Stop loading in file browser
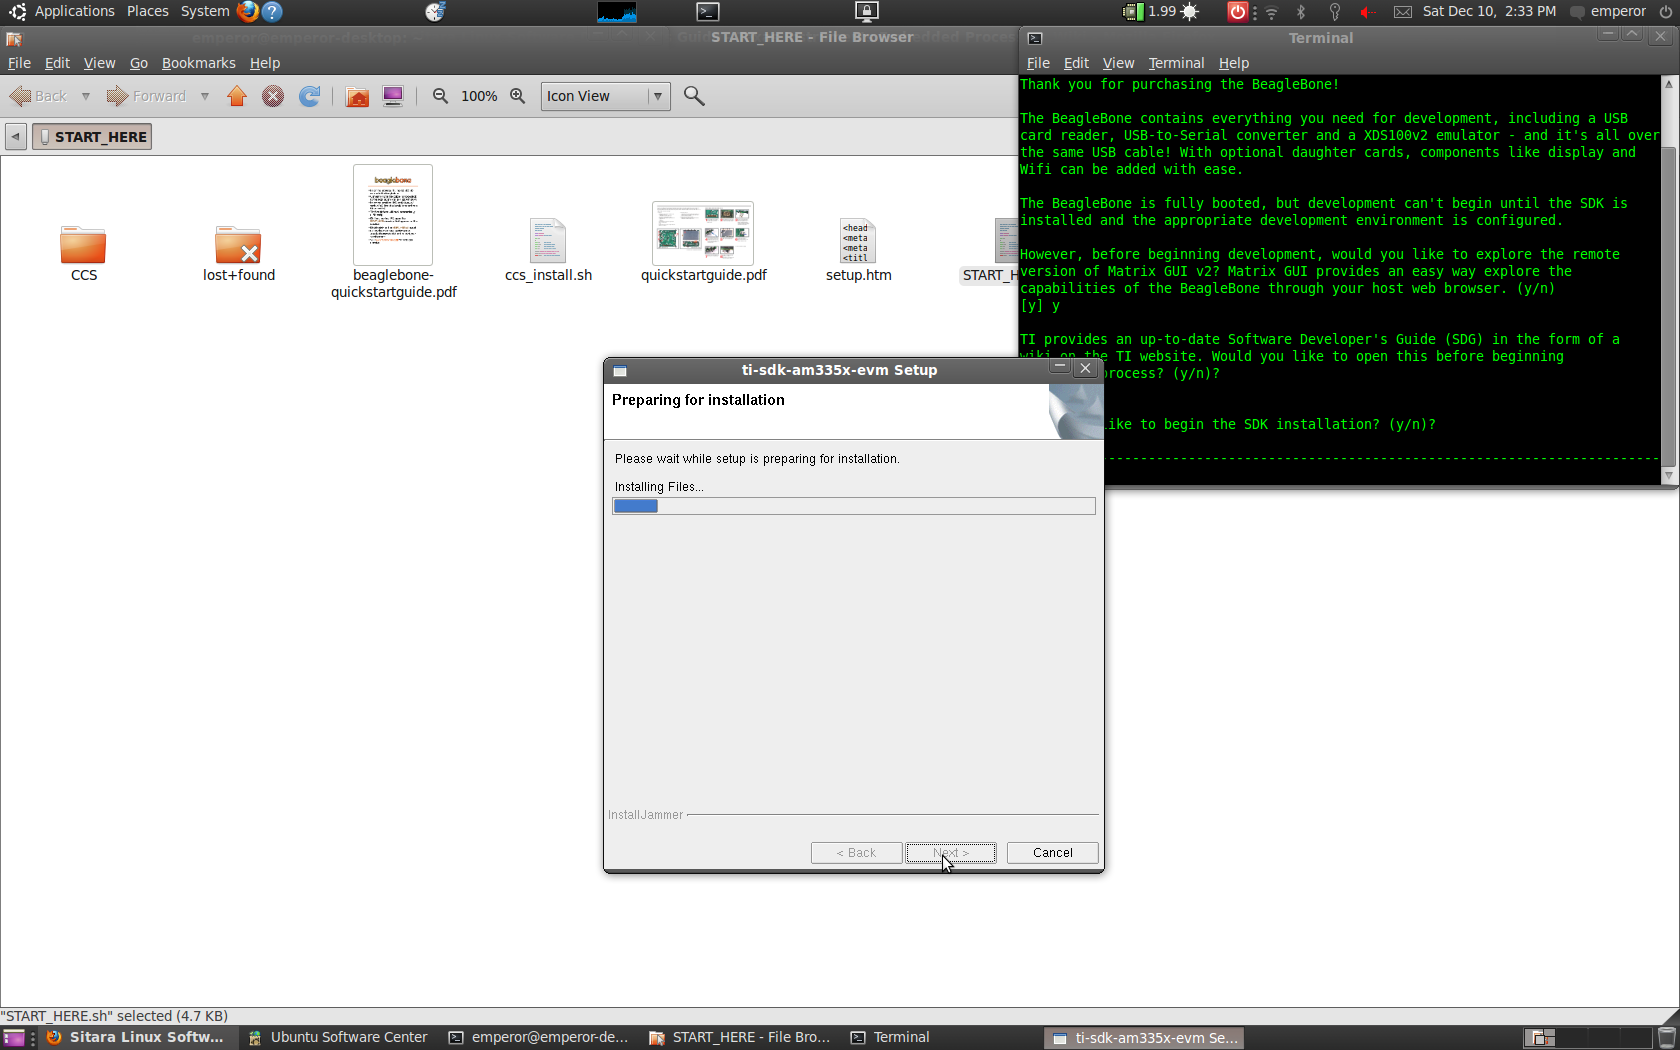The width and height of the screenshot is (1680, 1050). 273,96
